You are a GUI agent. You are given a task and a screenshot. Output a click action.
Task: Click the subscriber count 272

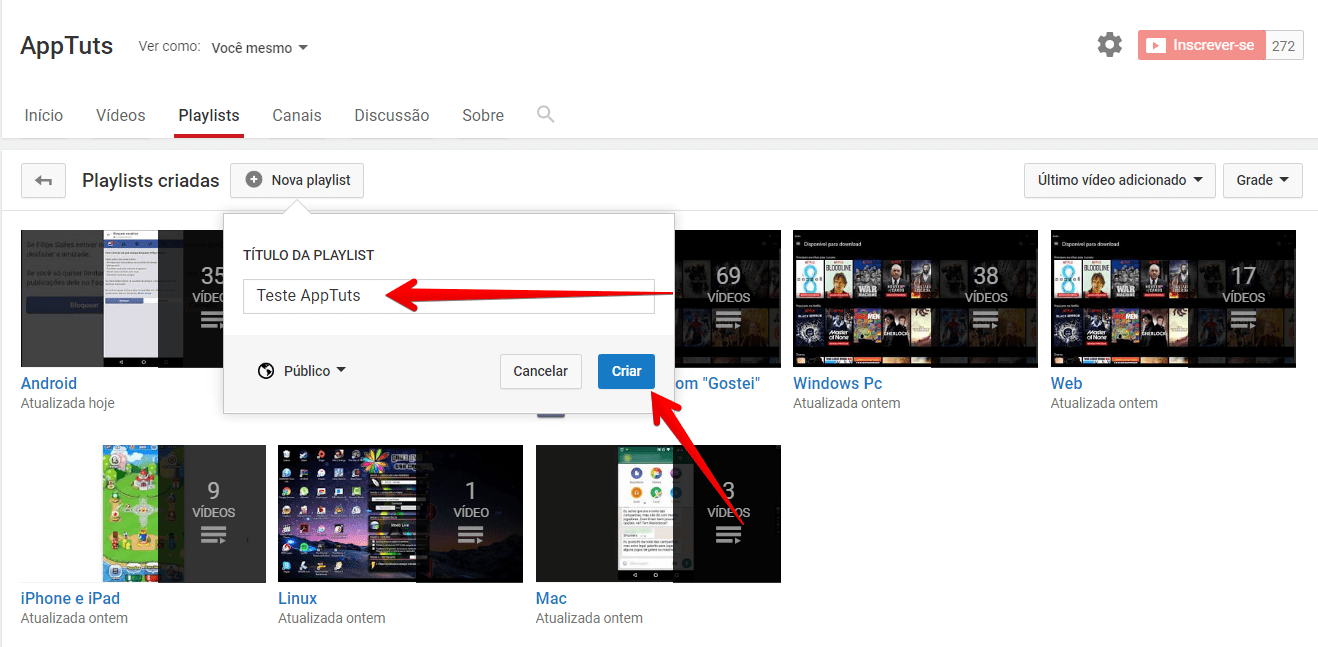click(1283, 45)
